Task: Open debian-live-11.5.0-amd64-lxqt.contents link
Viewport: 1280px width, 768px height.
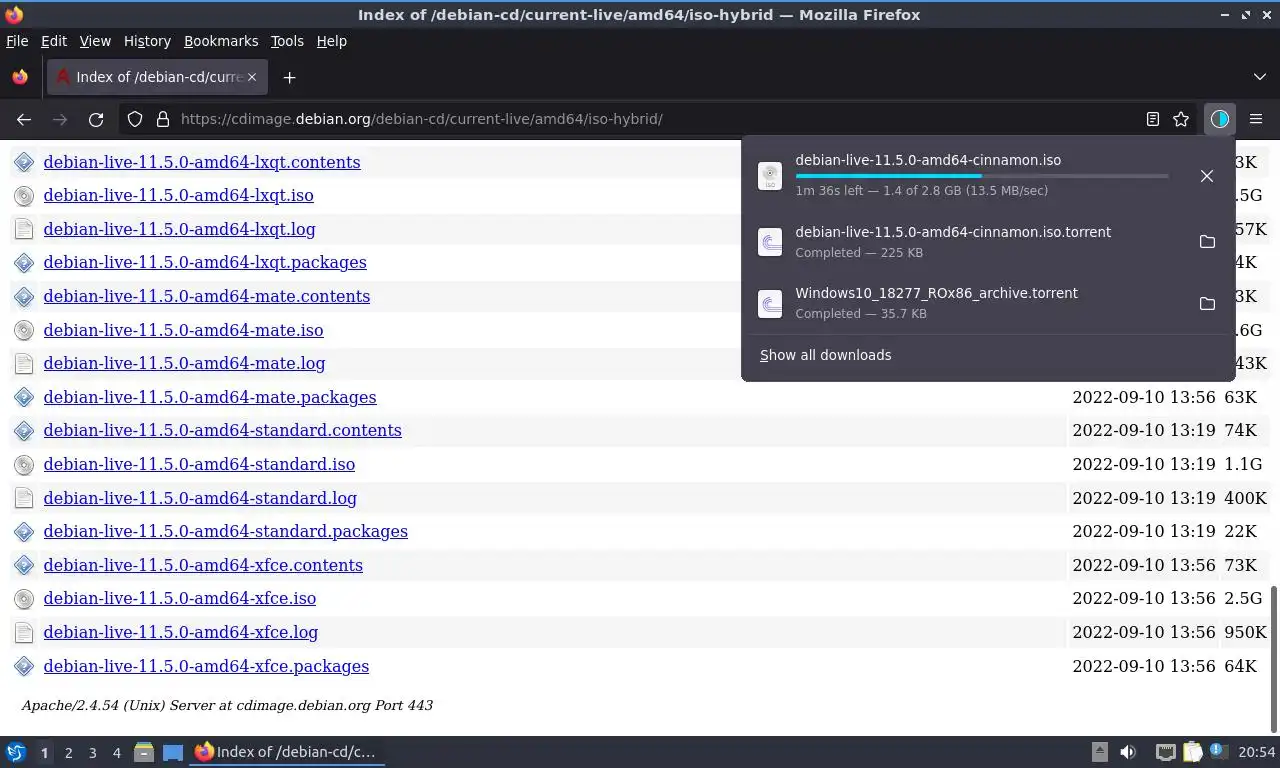Action: [x=202, y=162]
